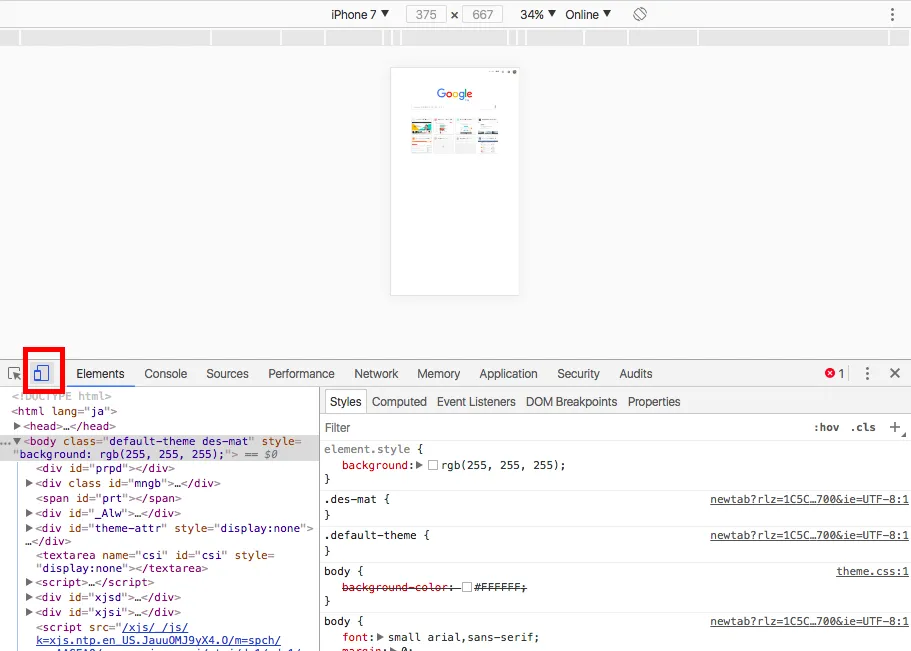The height and width of the screenshot is (651, 911).
Task: Click :hov to force element state
Action: 826,427
